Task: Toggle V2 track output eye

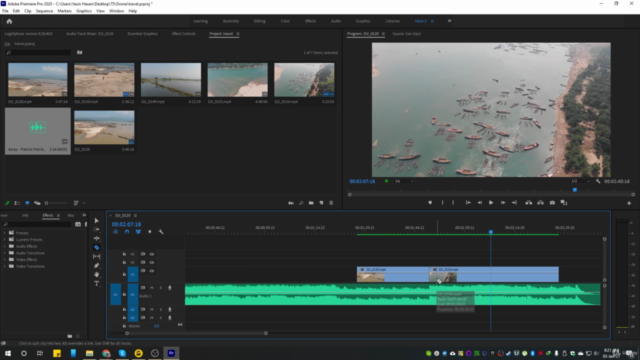Action: point(152,262)
